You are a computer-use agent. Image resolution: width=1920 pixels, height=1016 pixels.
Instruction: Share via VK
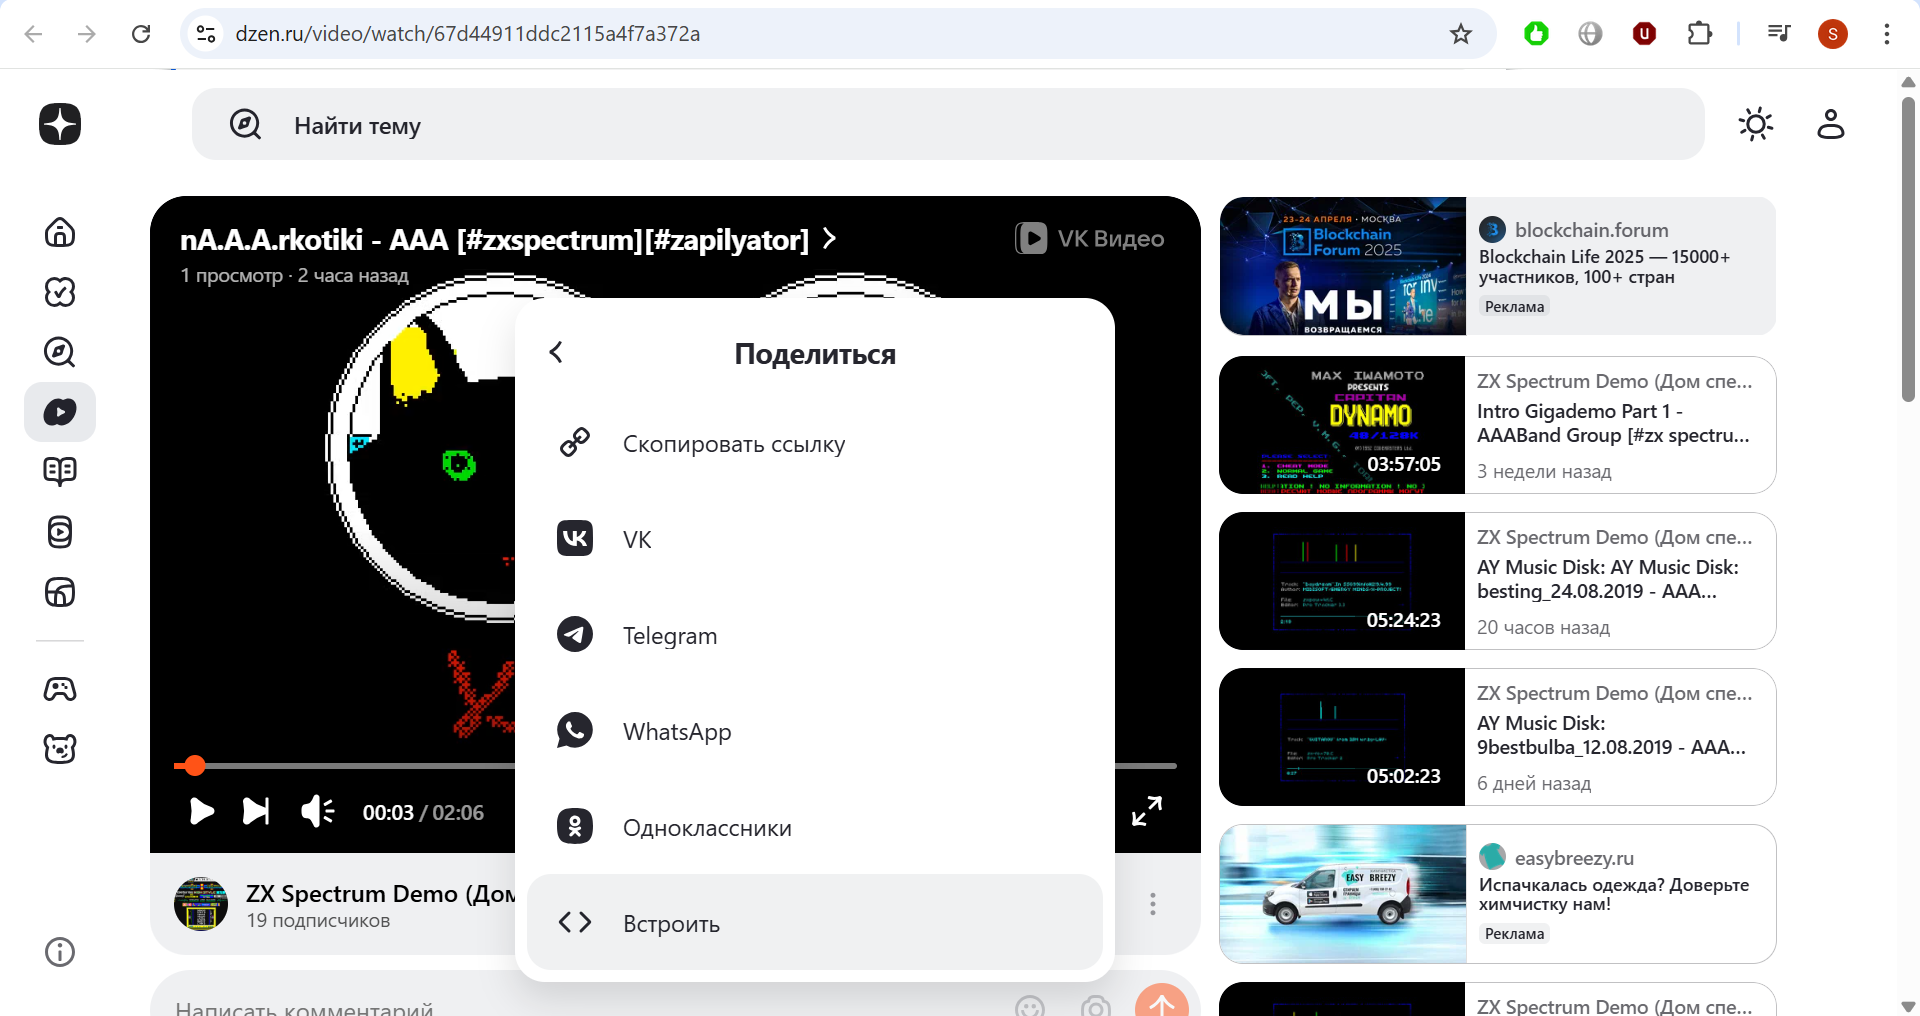pyautogui.click(x=815, y=539)
